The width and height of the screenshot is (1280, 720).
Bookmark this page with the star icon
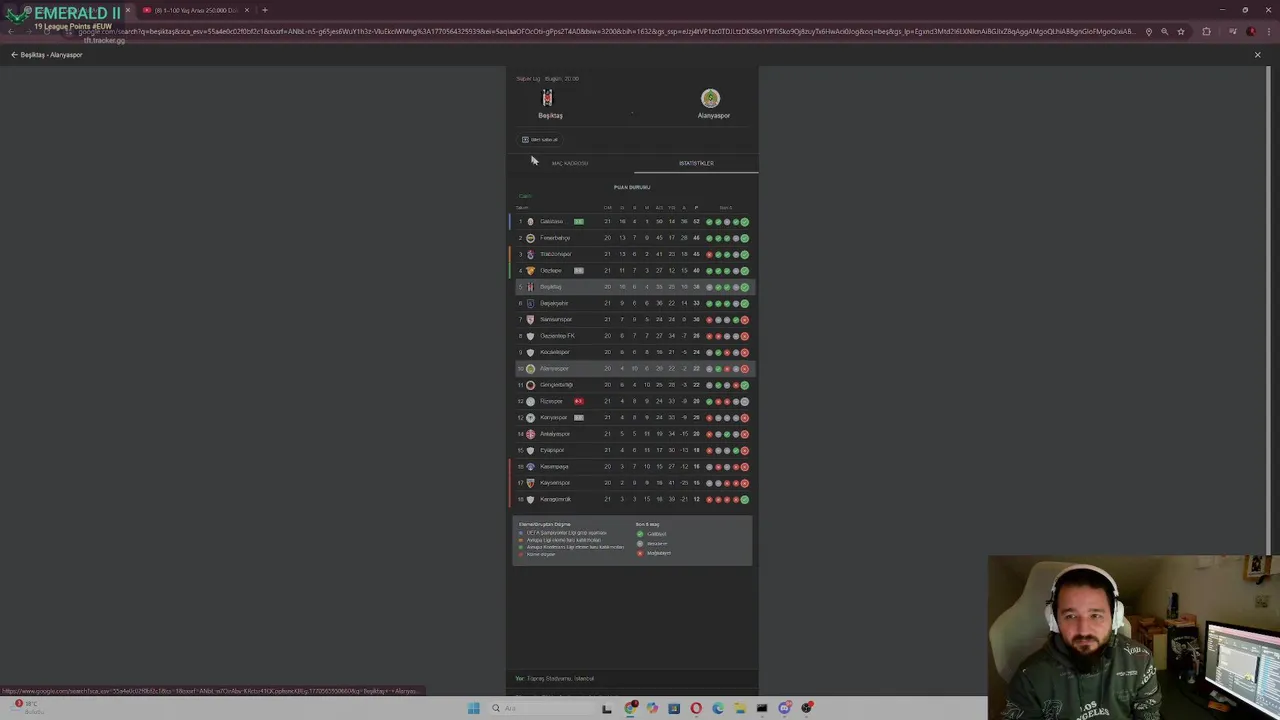(x=1180, y=32)
